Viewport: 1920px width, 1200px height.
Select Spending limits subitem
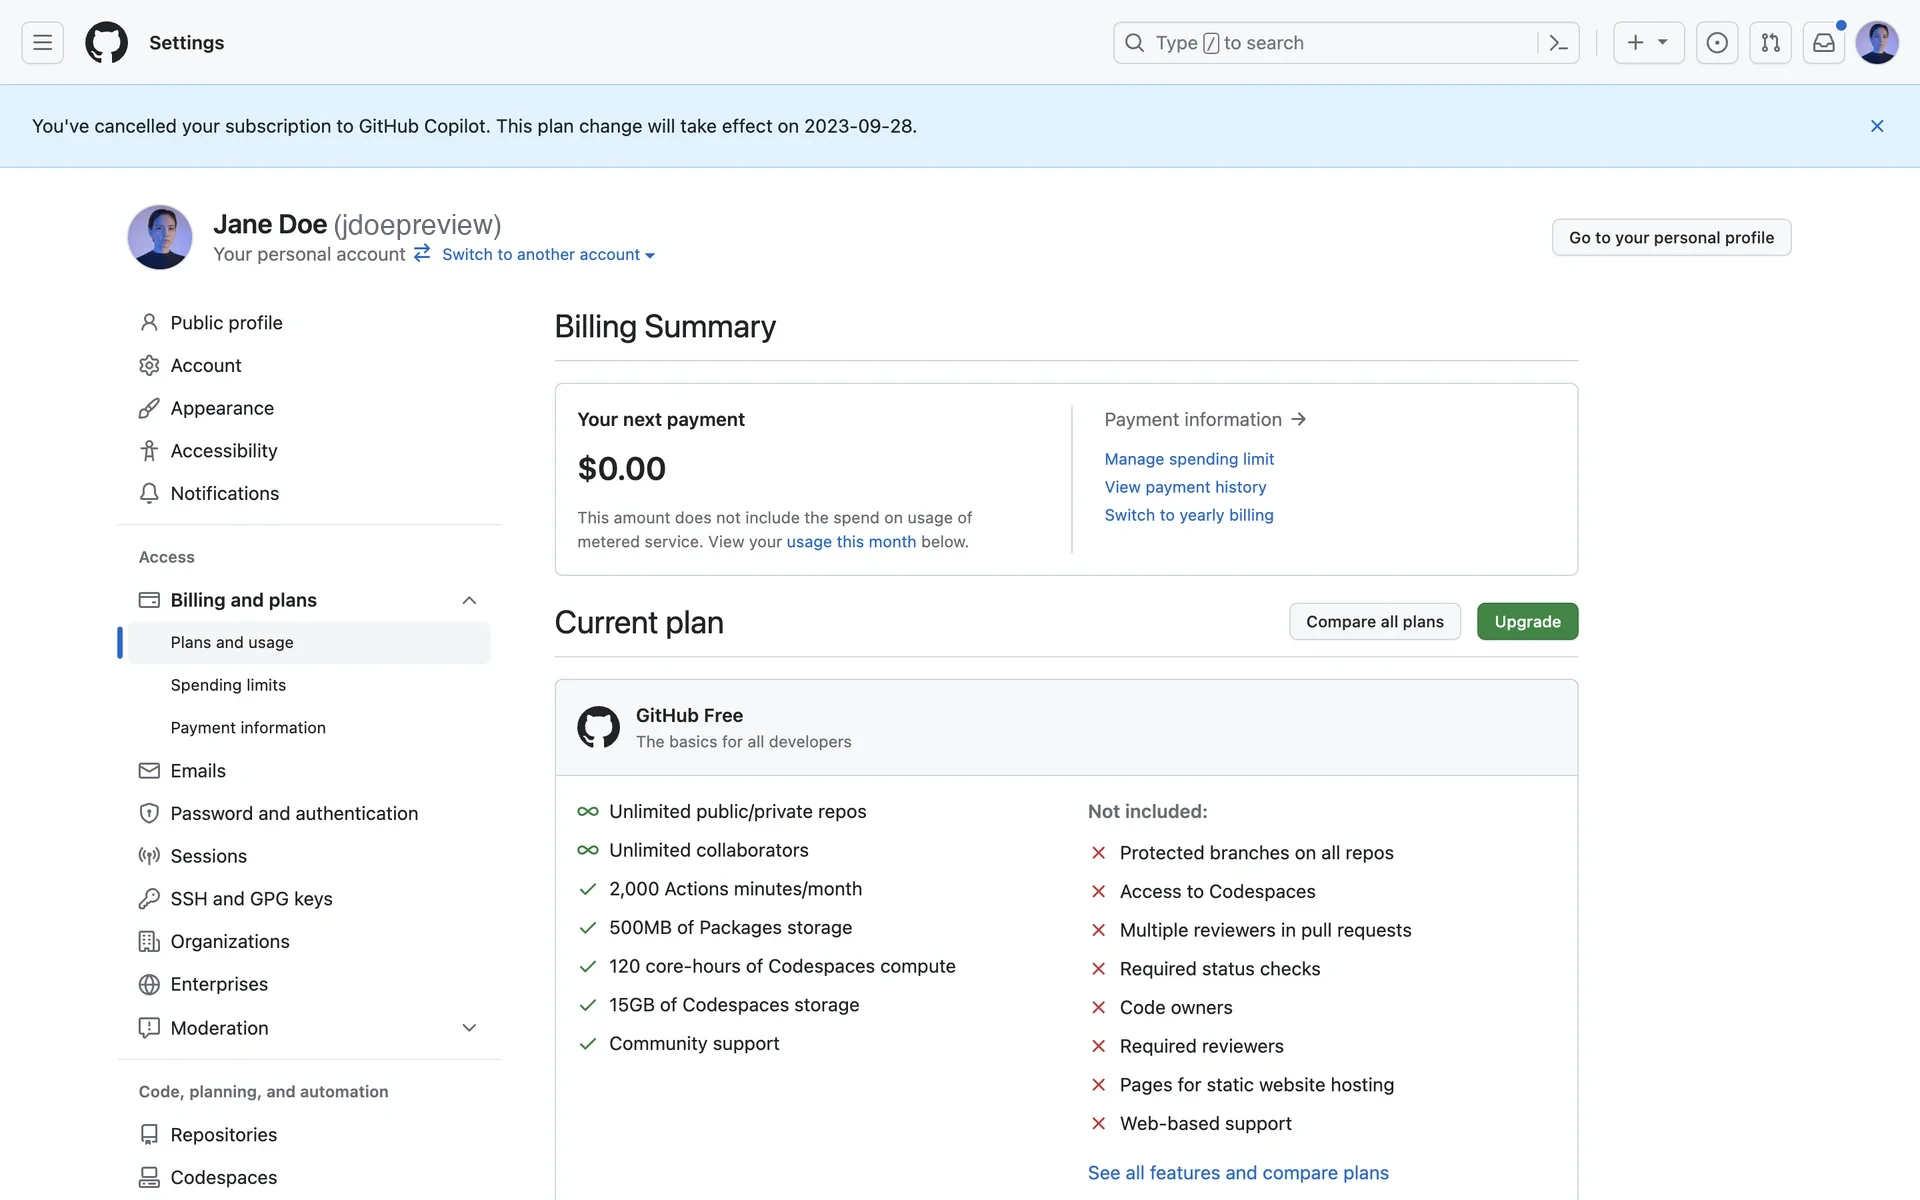pyautogui.click(x=309, y=685)
